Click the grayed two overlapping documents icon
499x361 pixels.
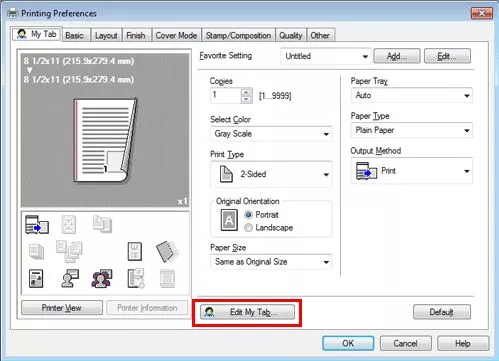click(102, 224)
